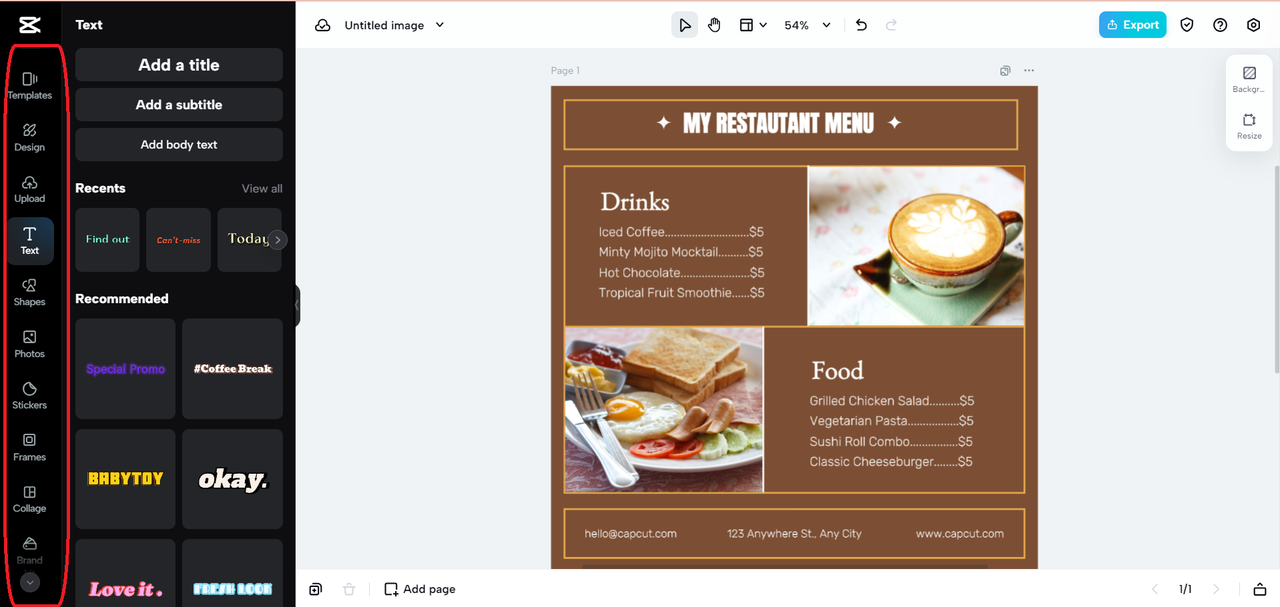The image size is (1280, 607).
Task: Choose the 'Love it.' text preset
Action: pyautogui.click(x=125, y=573)
